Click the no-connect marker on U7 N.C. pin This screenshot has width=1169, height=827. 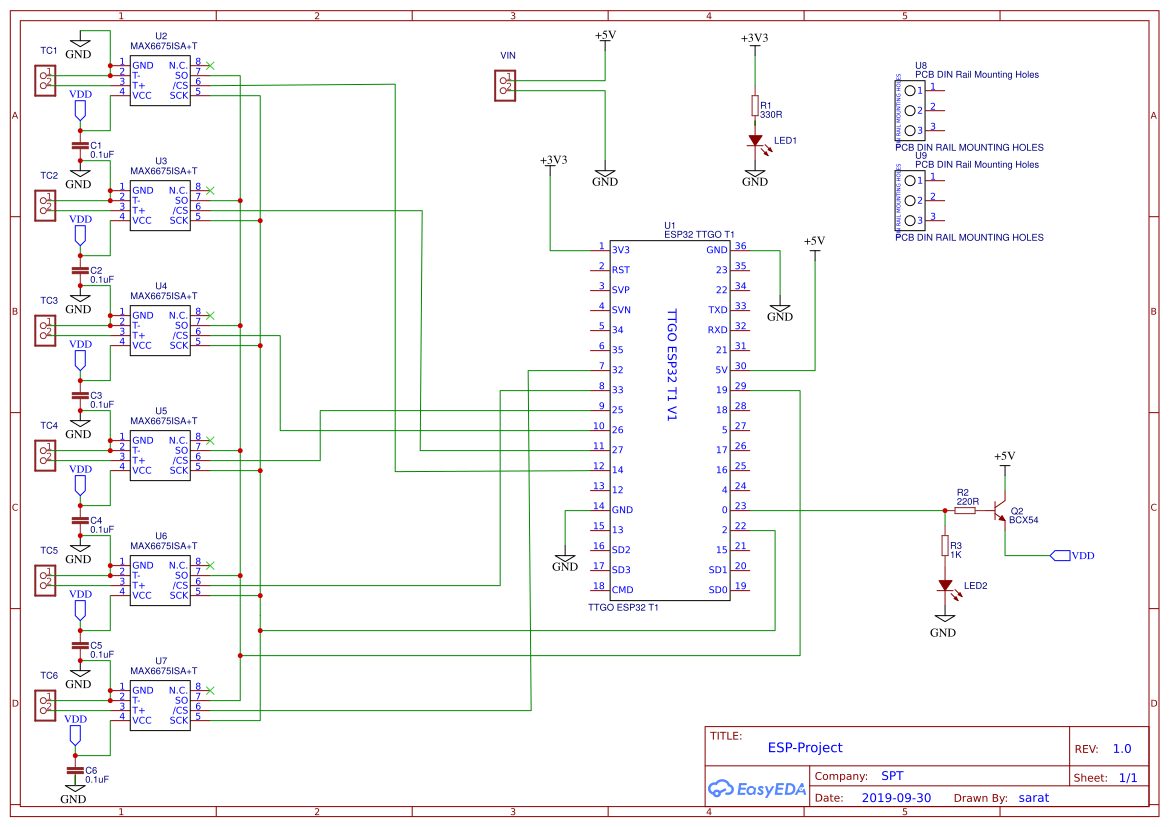210,691
